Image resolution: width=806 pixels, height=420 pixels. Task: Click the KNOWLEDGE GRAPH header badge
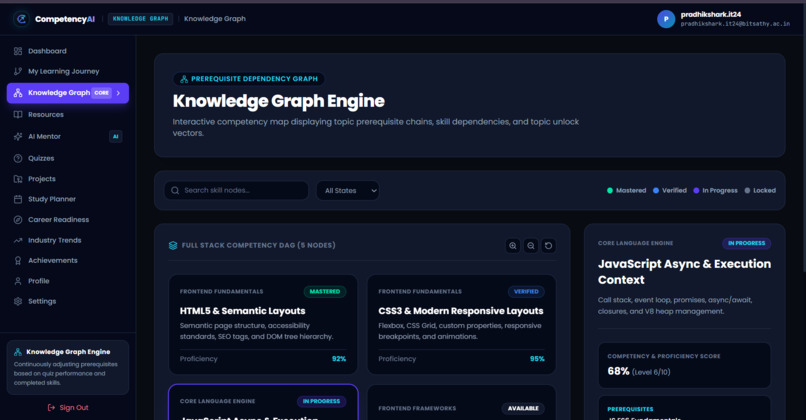140,19
